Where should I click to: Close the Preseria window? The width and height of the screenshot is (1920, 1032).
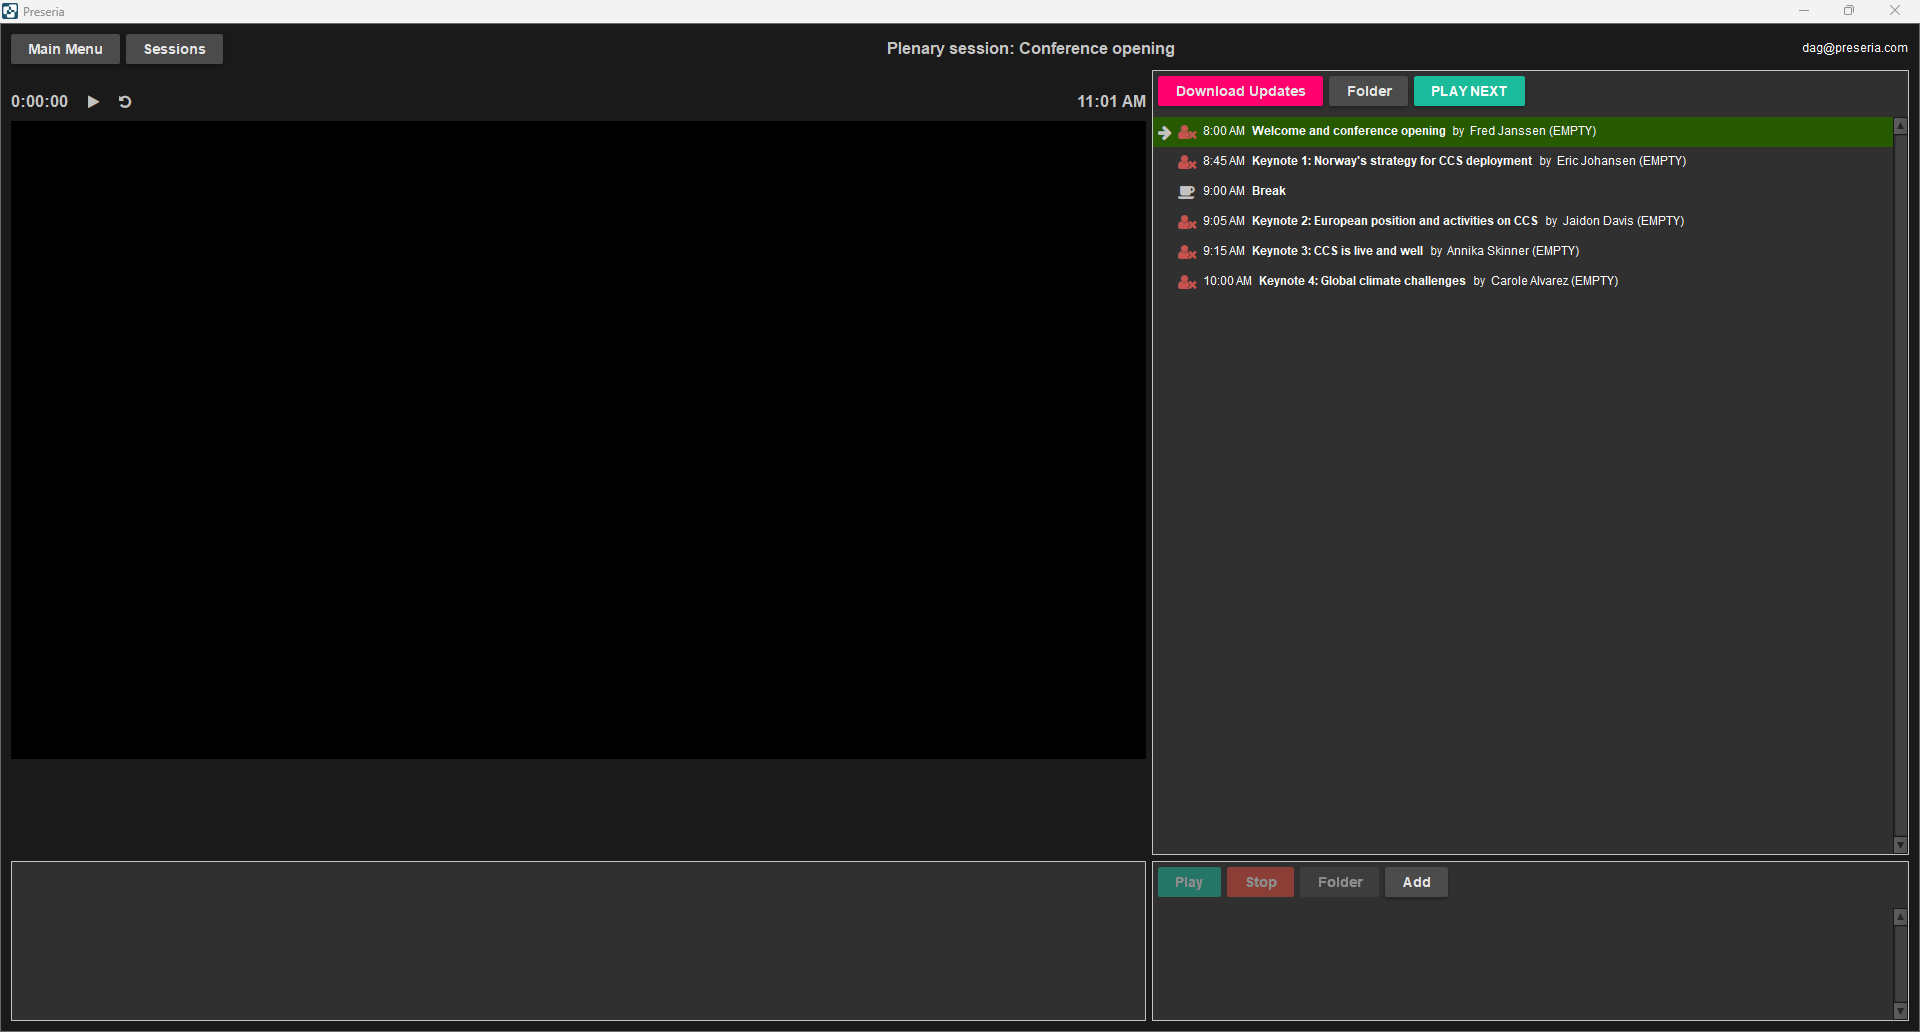pyautogui.click(x=1895, y=11)
